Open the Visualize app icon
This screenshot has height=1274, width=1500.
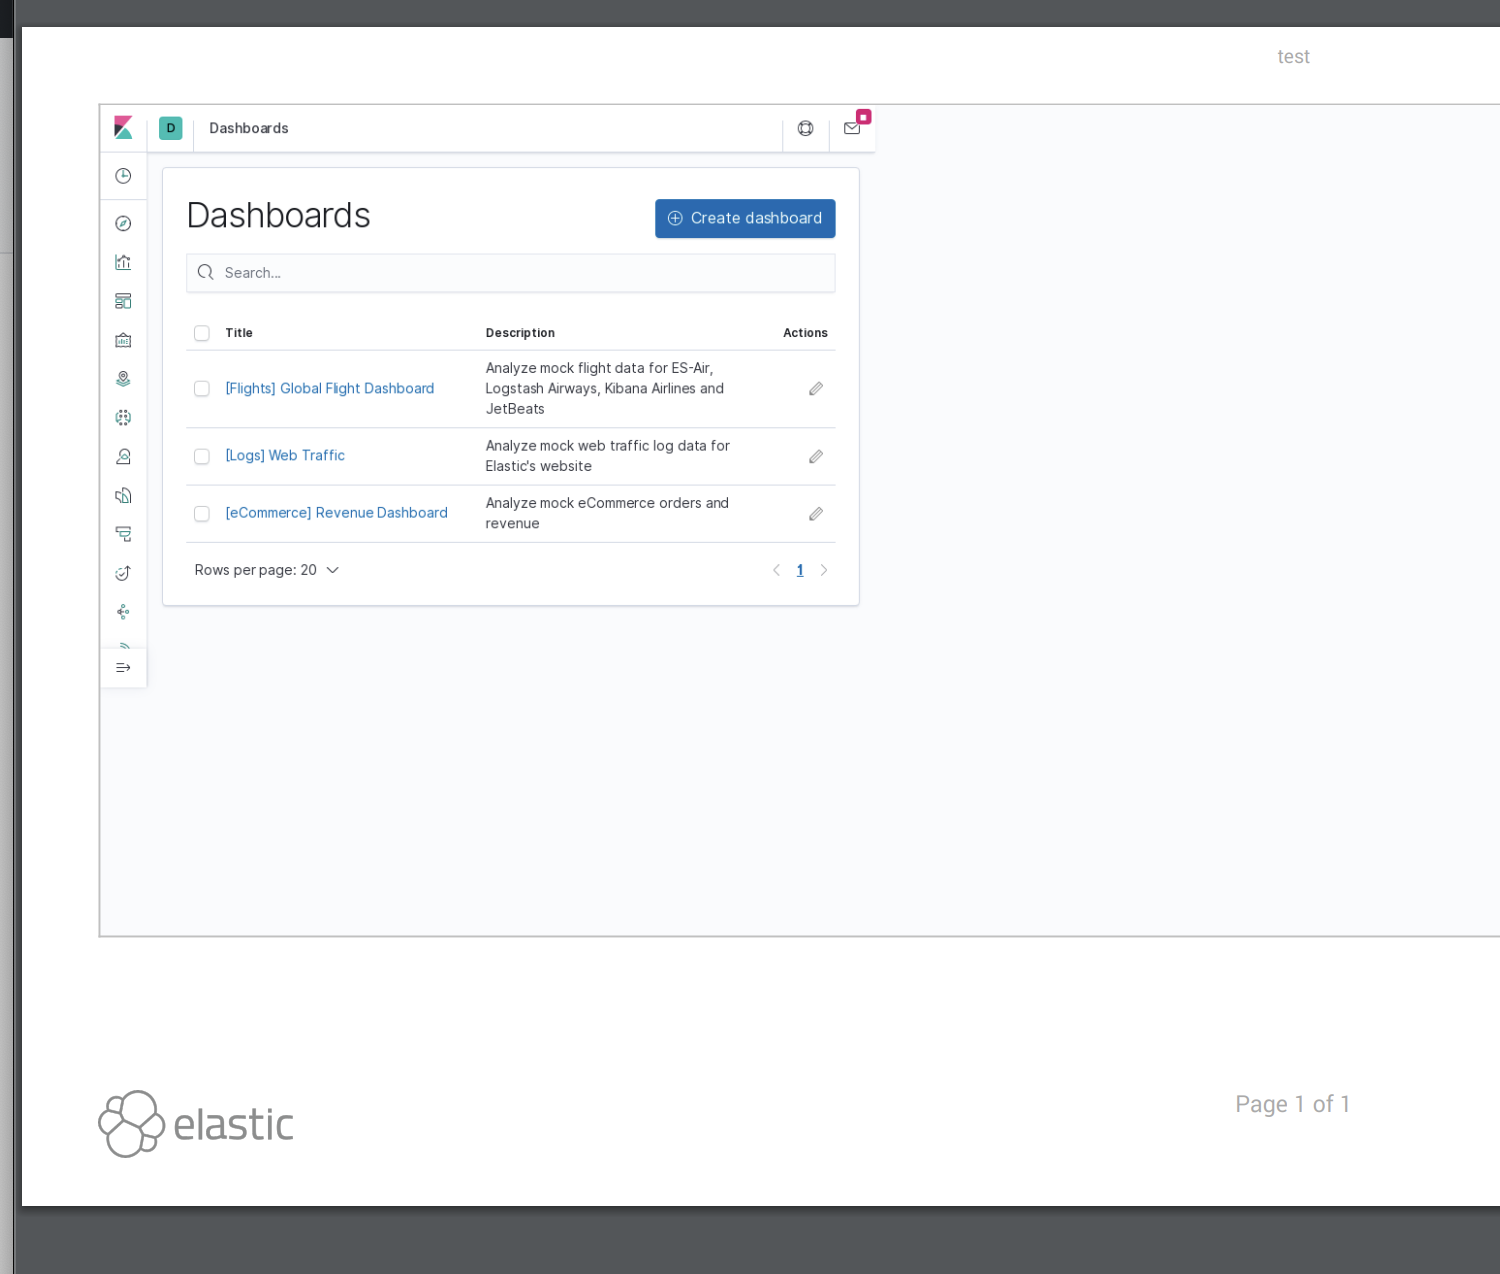tap(123, 262)
